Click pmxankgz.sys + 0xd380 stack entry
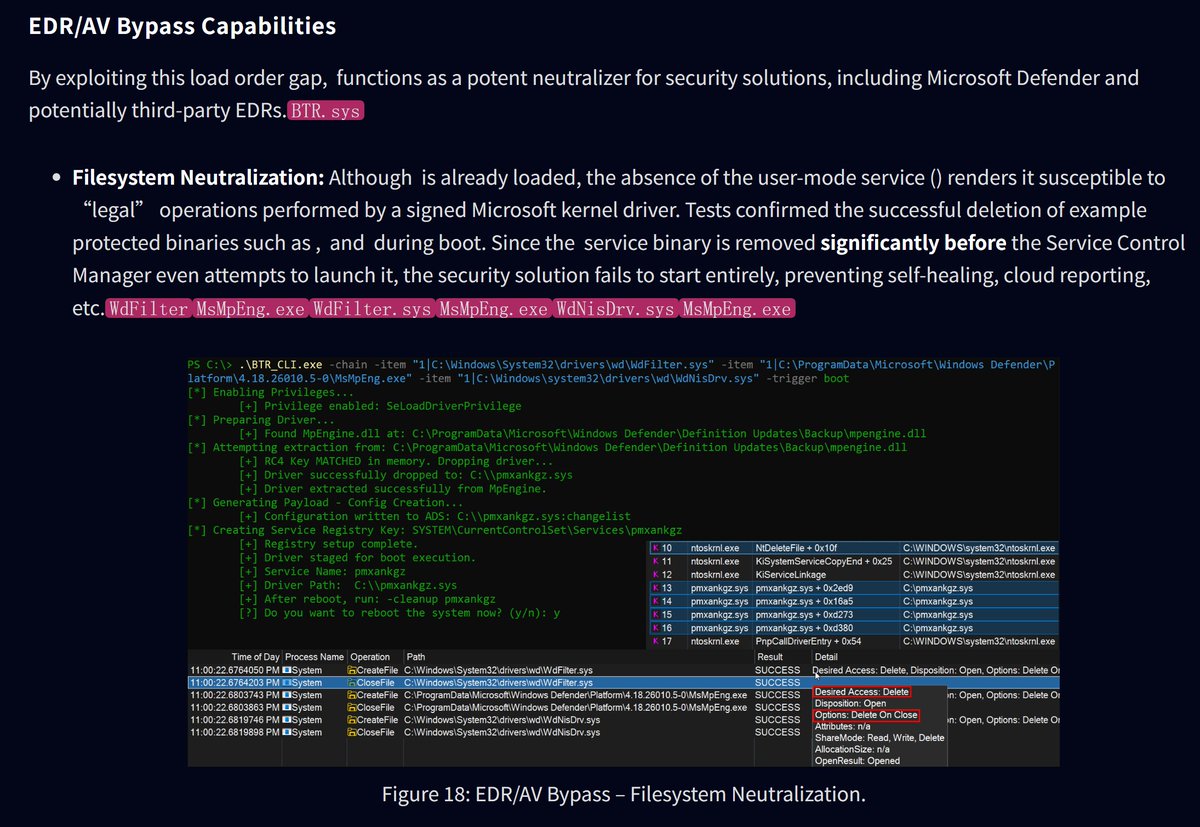Image resolution: width=1200 pixels, height=827 pixels. 803,628
